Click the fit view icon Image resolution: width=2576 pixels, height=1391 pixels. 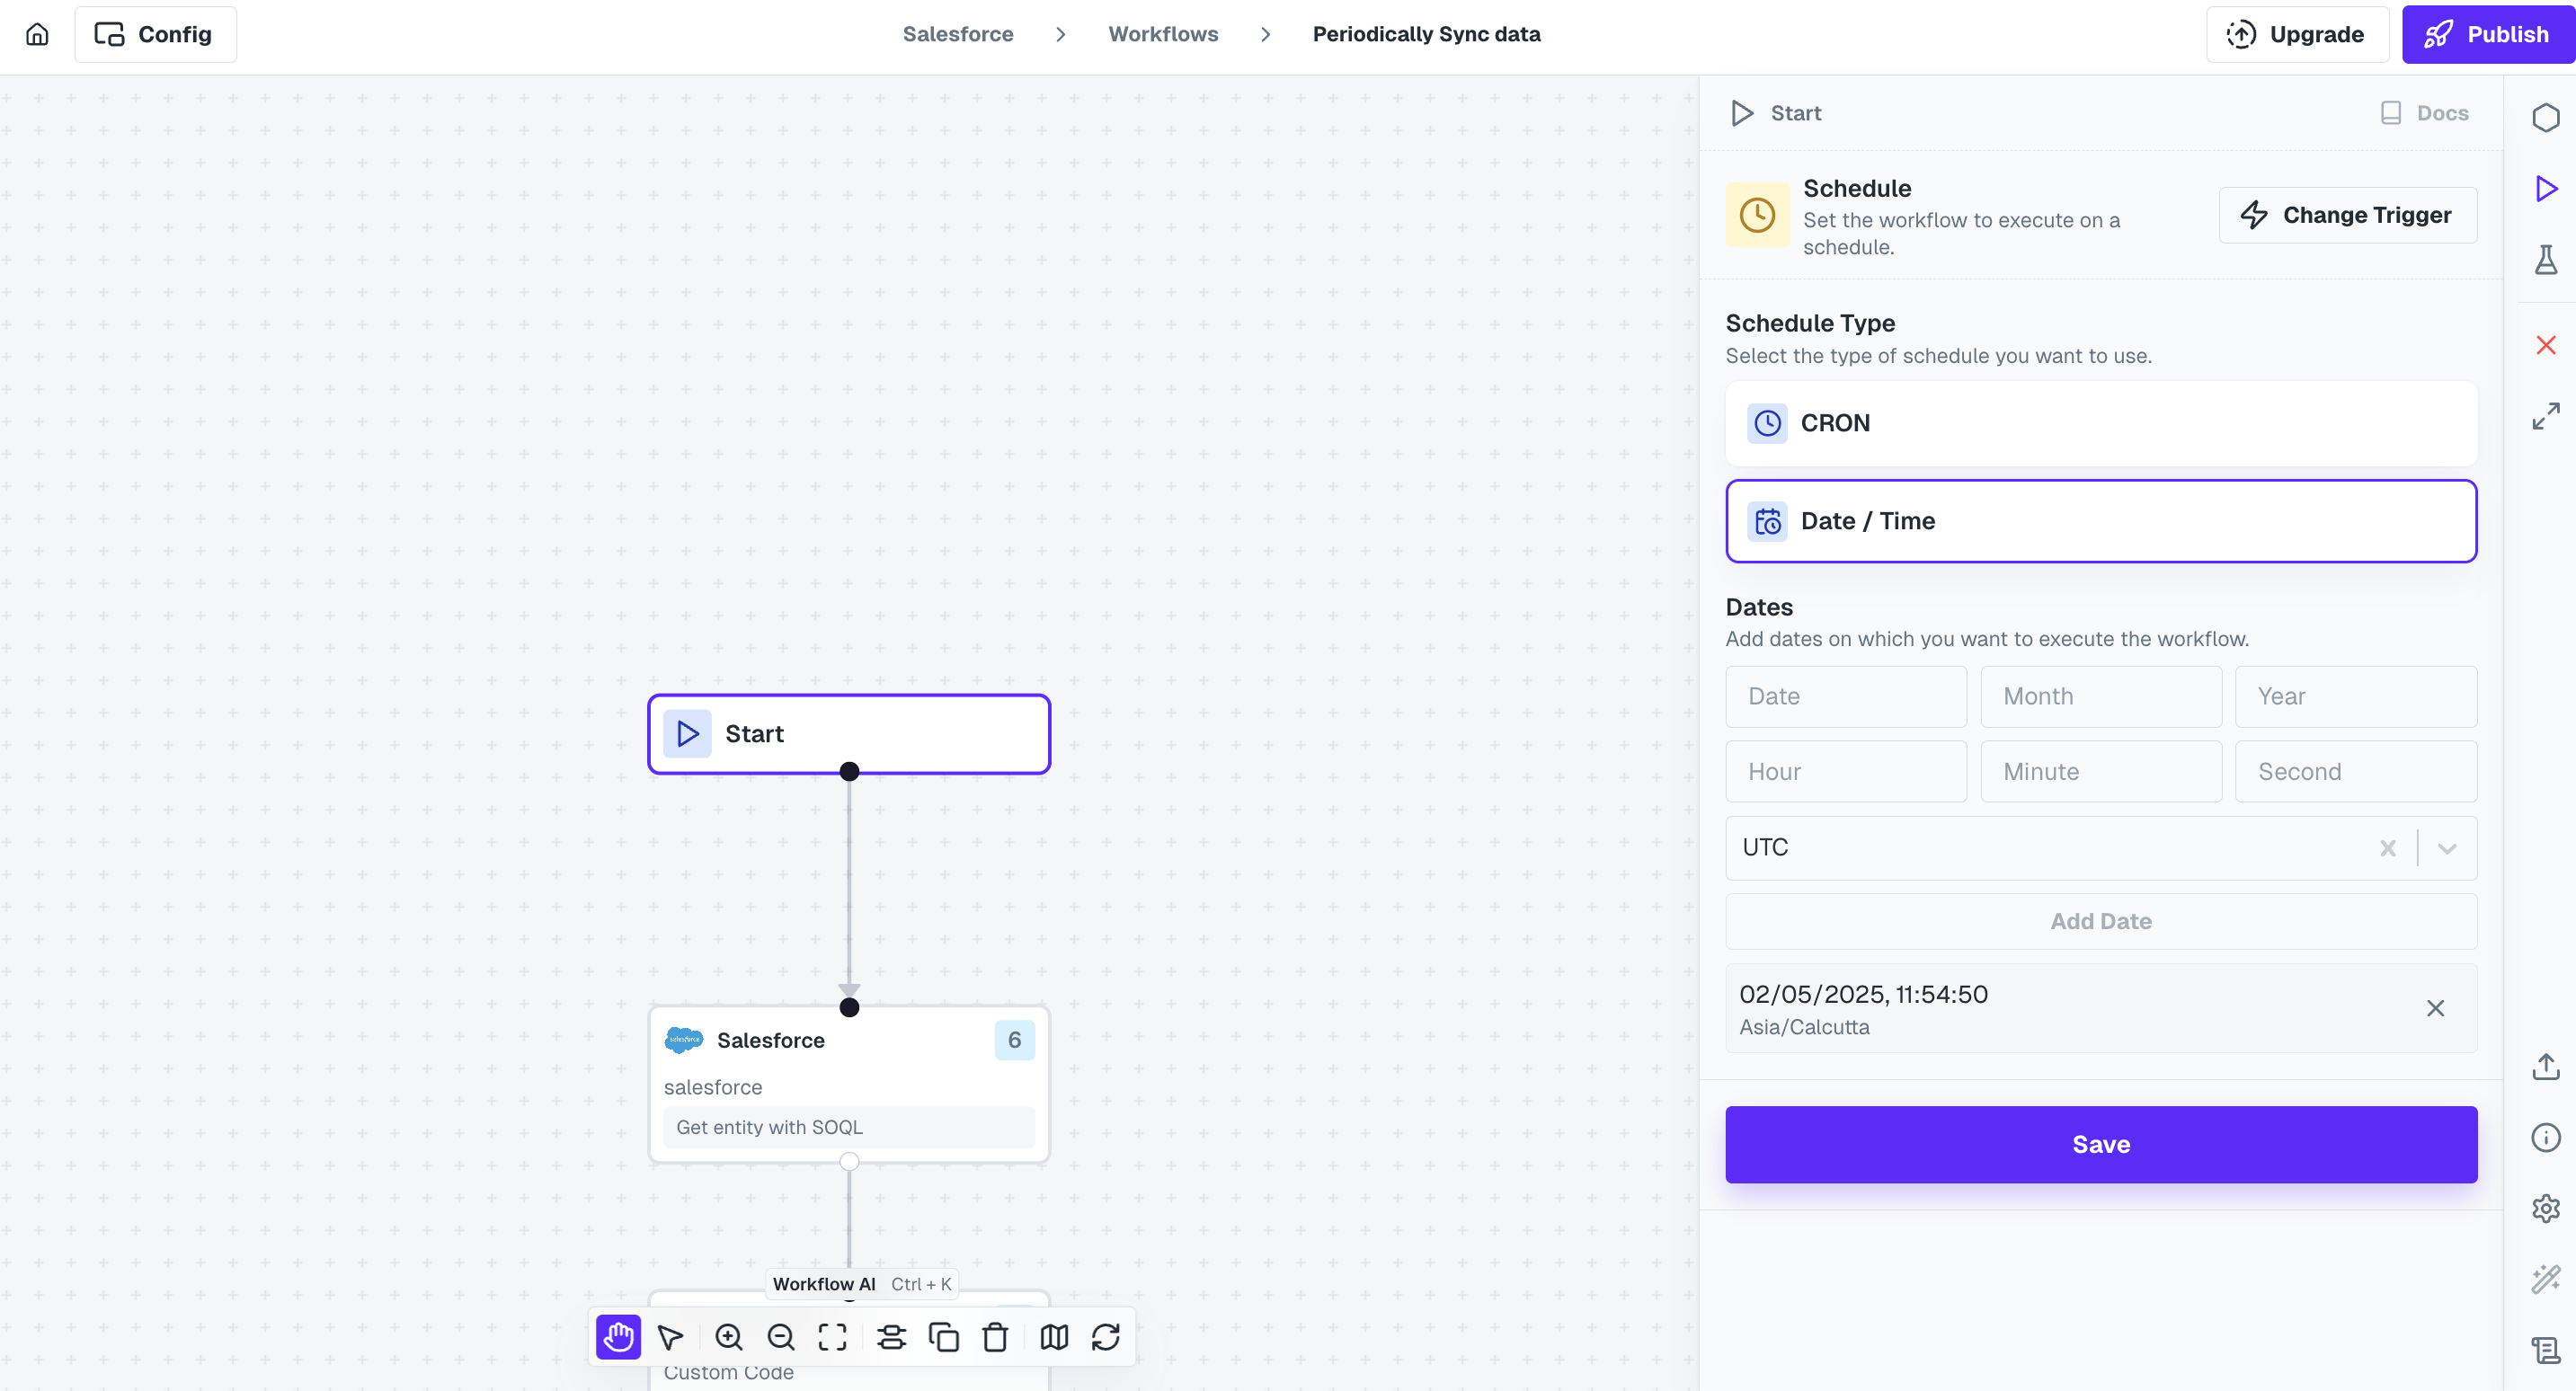832,1337
